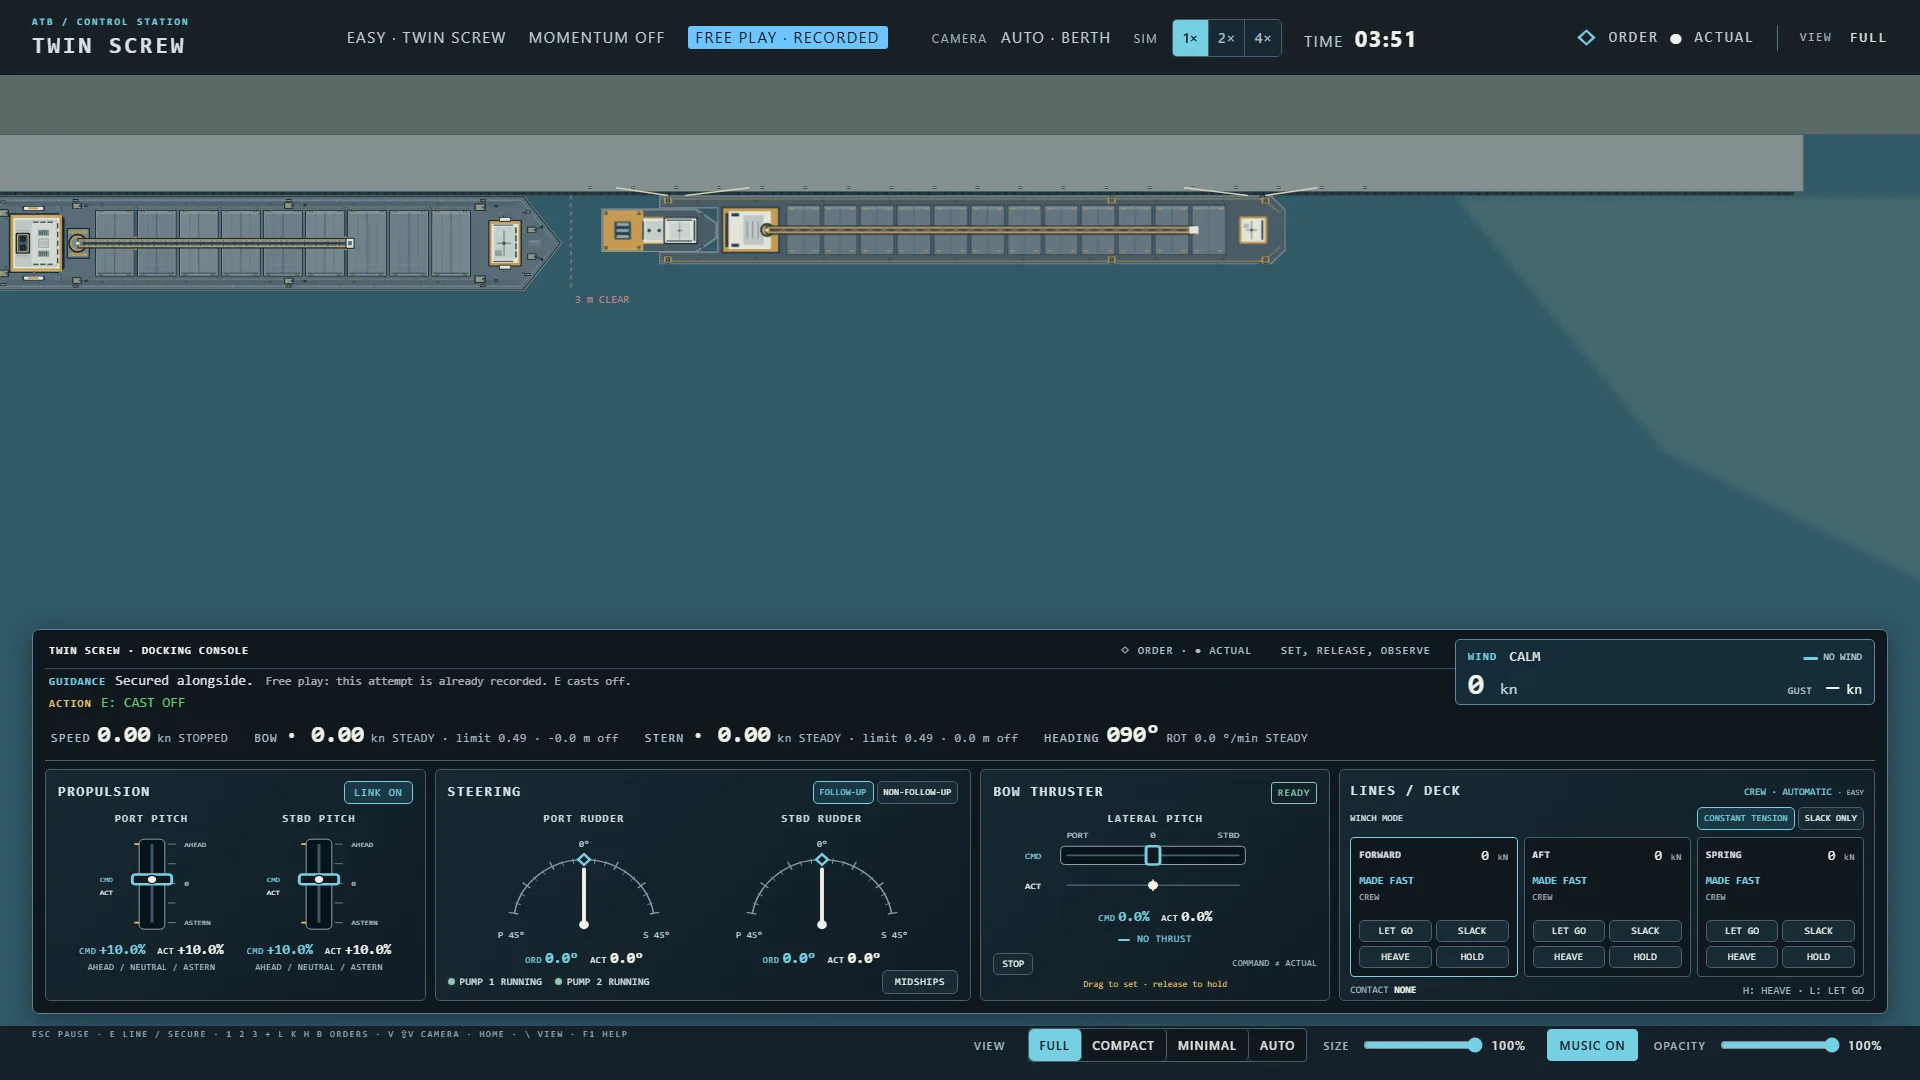Click the E: CAST OFF action text

[x=143, y=703]
